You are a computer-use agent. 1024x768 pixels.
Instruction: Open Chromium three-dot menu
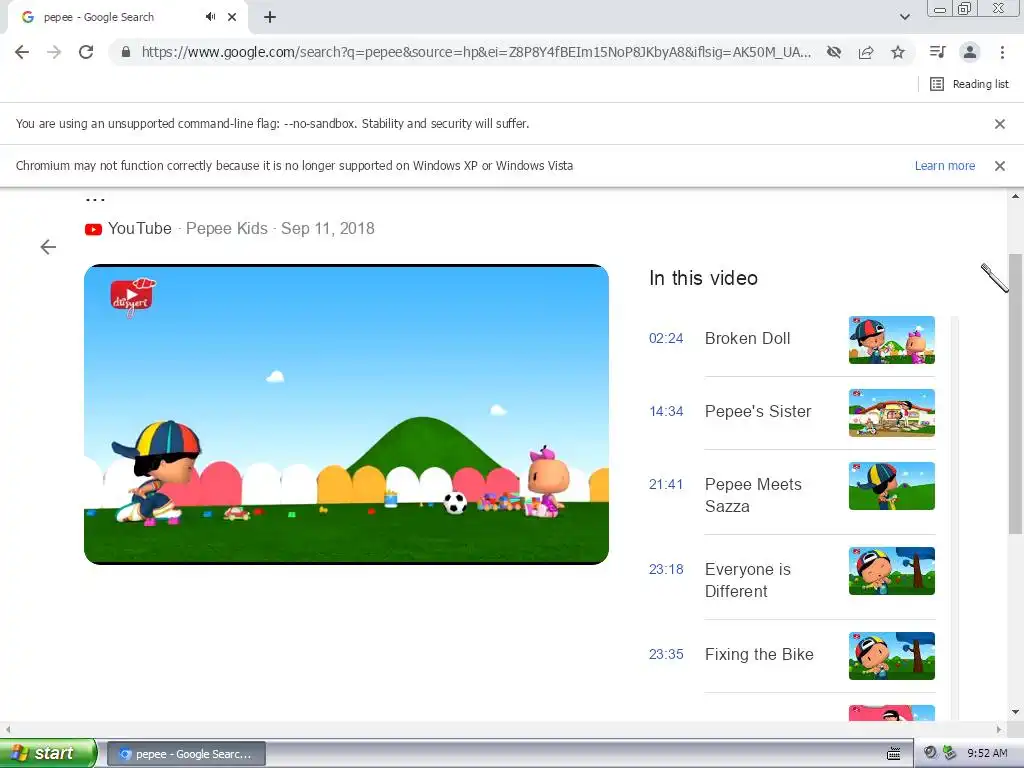click(1002, 52)
